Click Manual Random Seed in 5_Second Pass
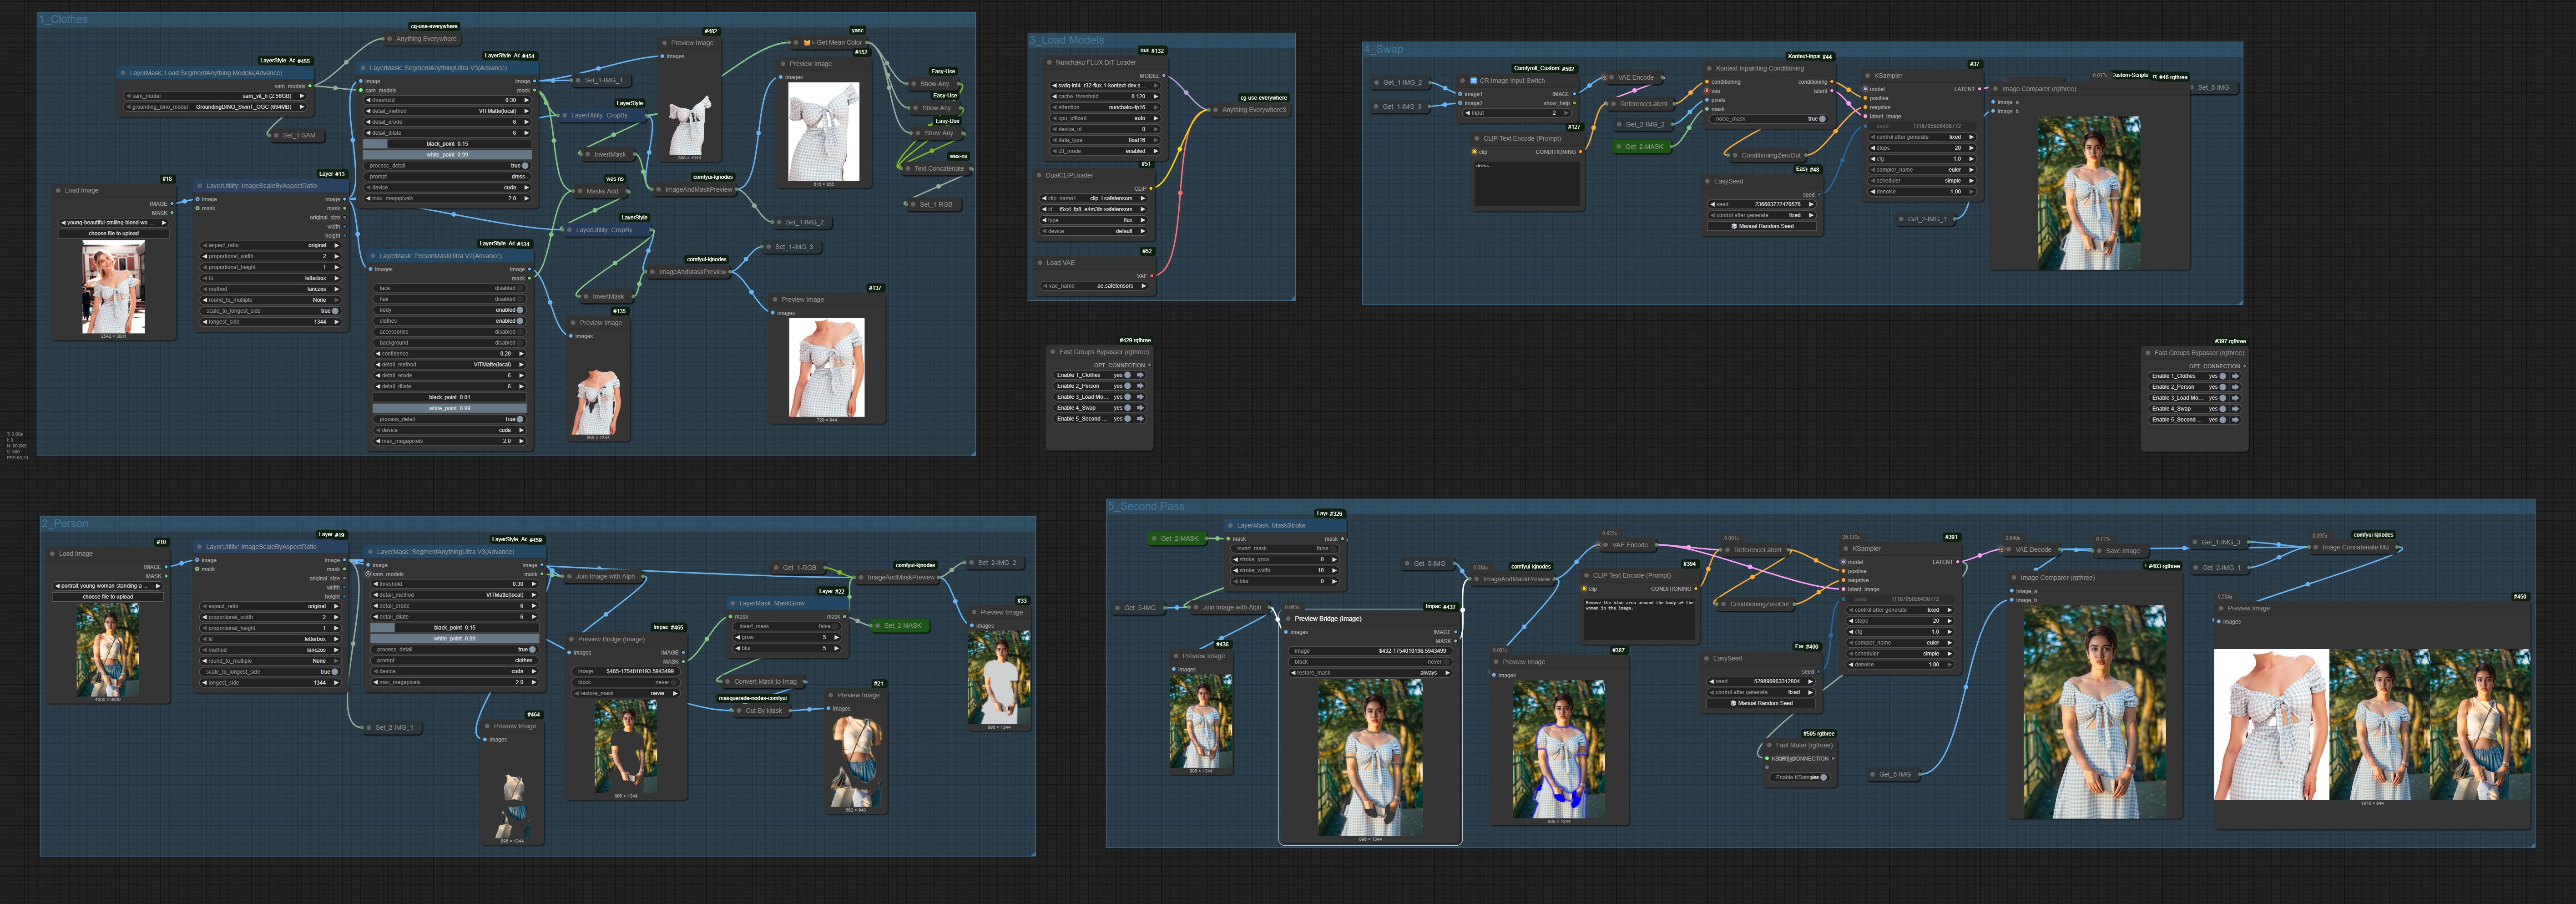2576x904 pixels. [1762, 703]
